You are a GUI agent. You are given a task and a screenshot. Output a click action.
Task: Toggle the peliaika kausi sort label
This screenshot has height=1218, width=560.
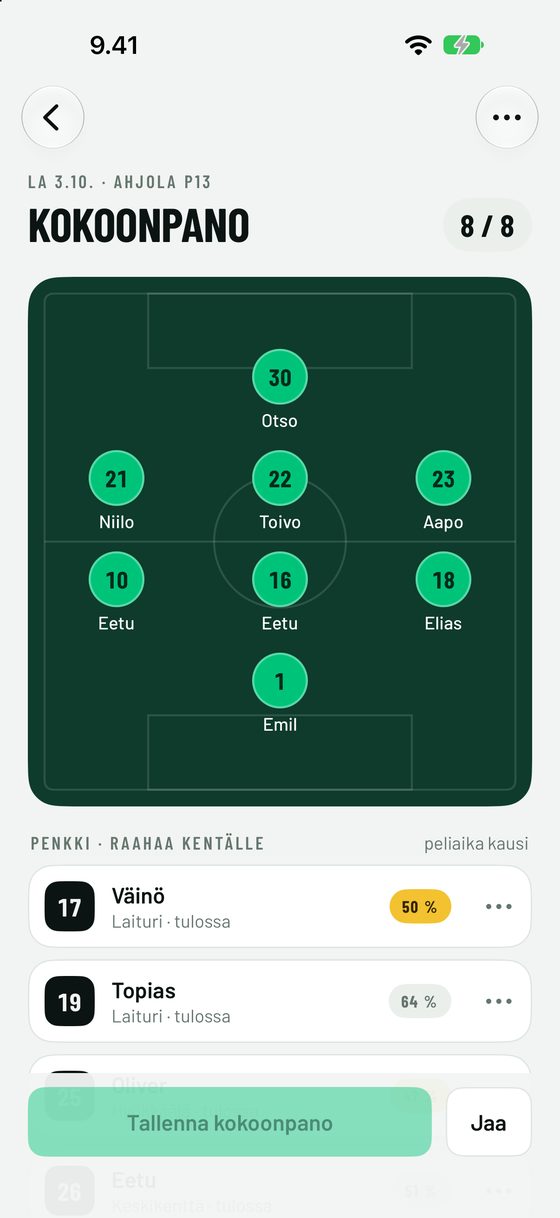[x=476, y=844]
